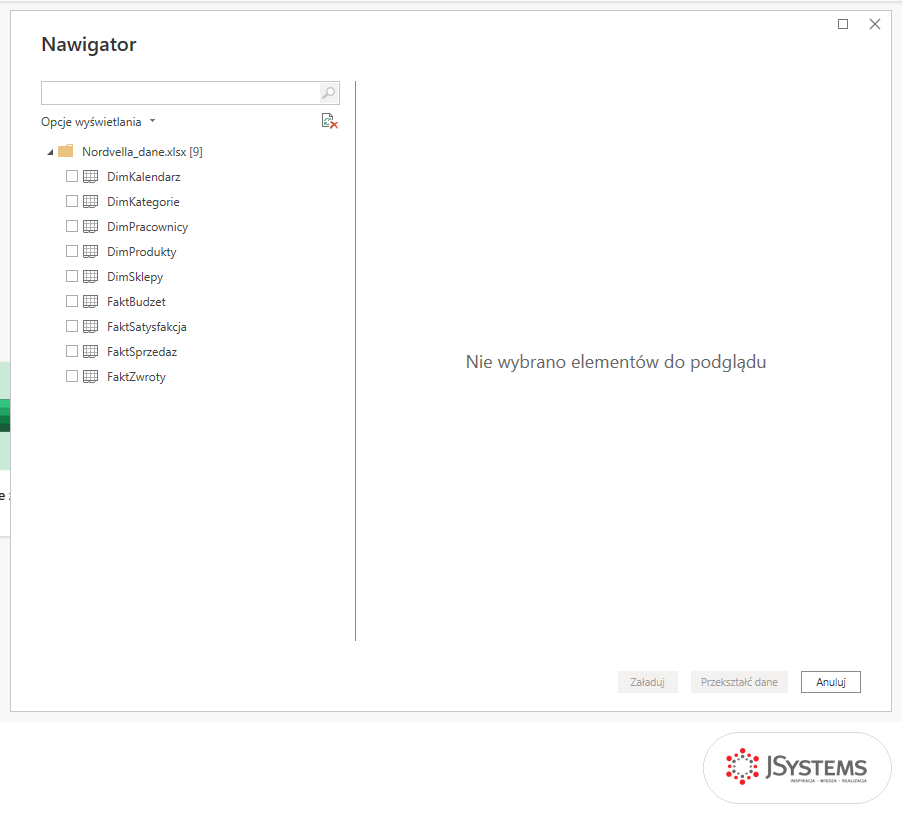Click the table icon next to DimKategorie
The image size is (902, 814).
point(90,201)
